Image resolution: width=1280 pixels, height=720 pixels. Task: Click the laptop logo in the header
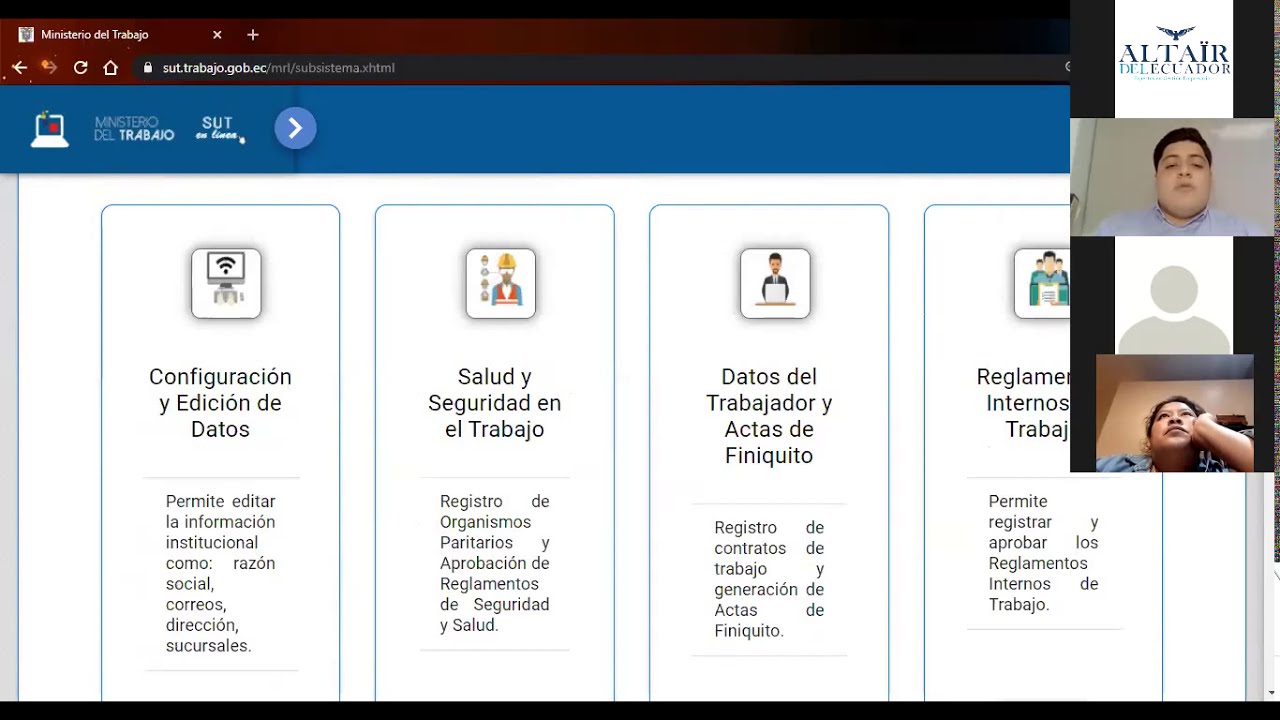49,129
